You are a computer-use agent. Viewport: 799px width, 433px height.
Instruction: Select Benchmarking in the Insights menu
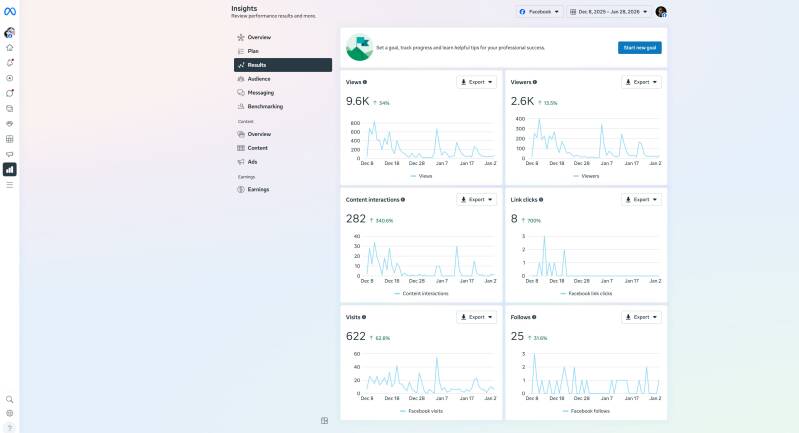point(265,106)
